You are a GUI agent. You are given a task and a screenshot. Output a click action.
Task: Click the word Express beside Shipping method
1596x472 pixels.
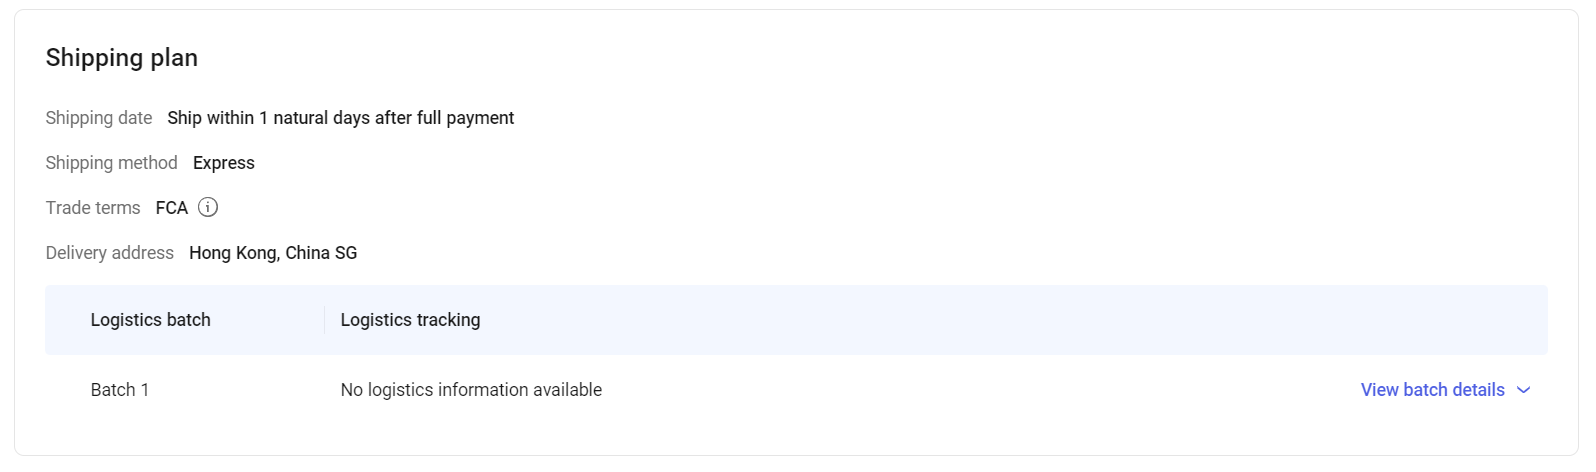point(224,163)
